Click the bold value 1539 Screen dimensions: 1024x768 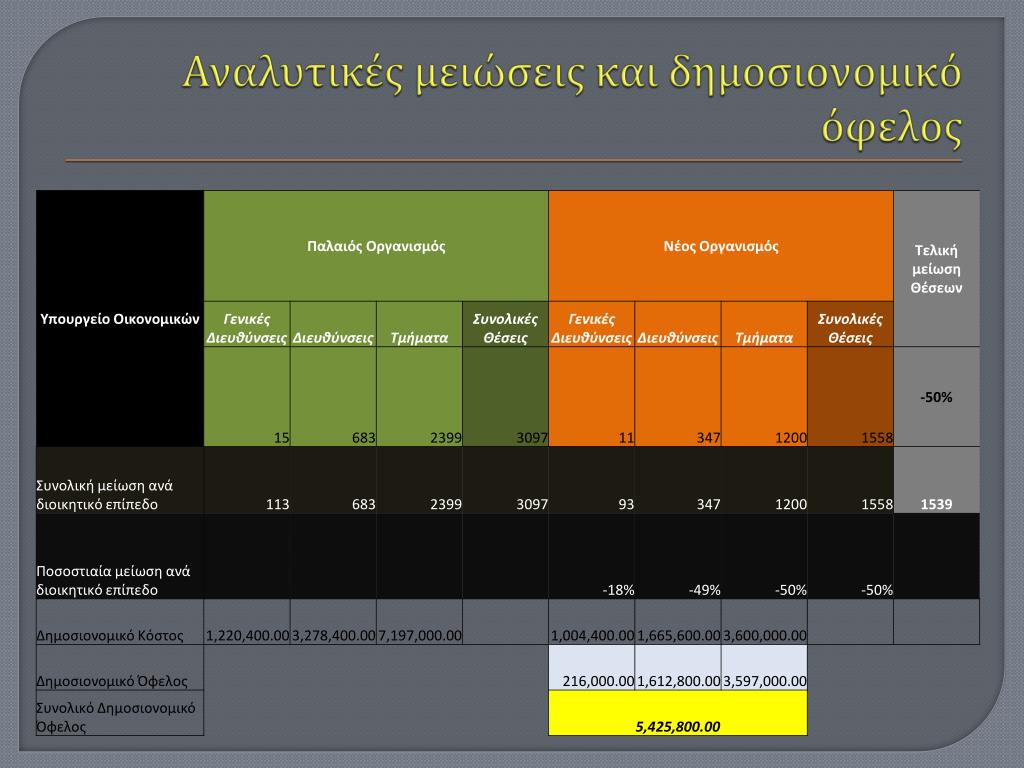click(936, 504)
